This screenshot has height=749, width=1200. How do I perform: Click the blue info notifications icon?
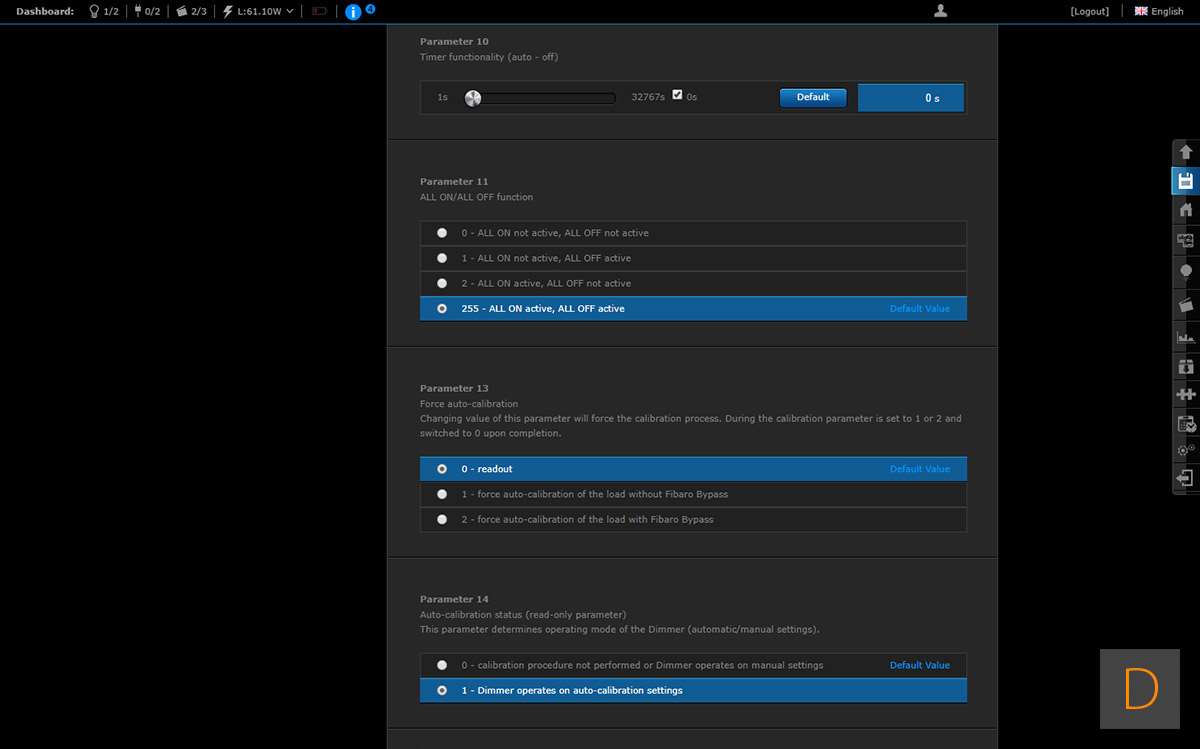tap(353, 12)
